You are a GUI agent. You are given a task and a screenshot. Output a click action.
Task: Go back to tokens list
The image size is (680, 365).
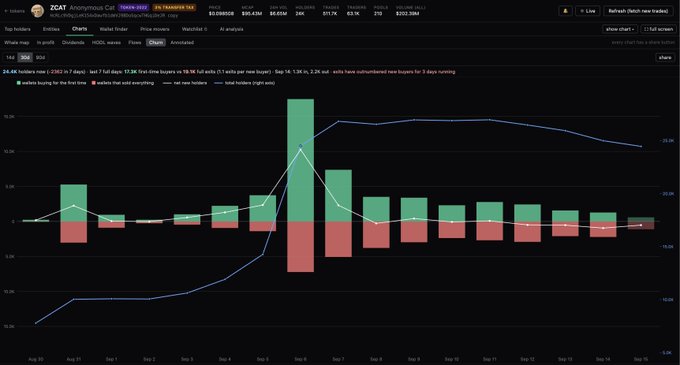15,11
